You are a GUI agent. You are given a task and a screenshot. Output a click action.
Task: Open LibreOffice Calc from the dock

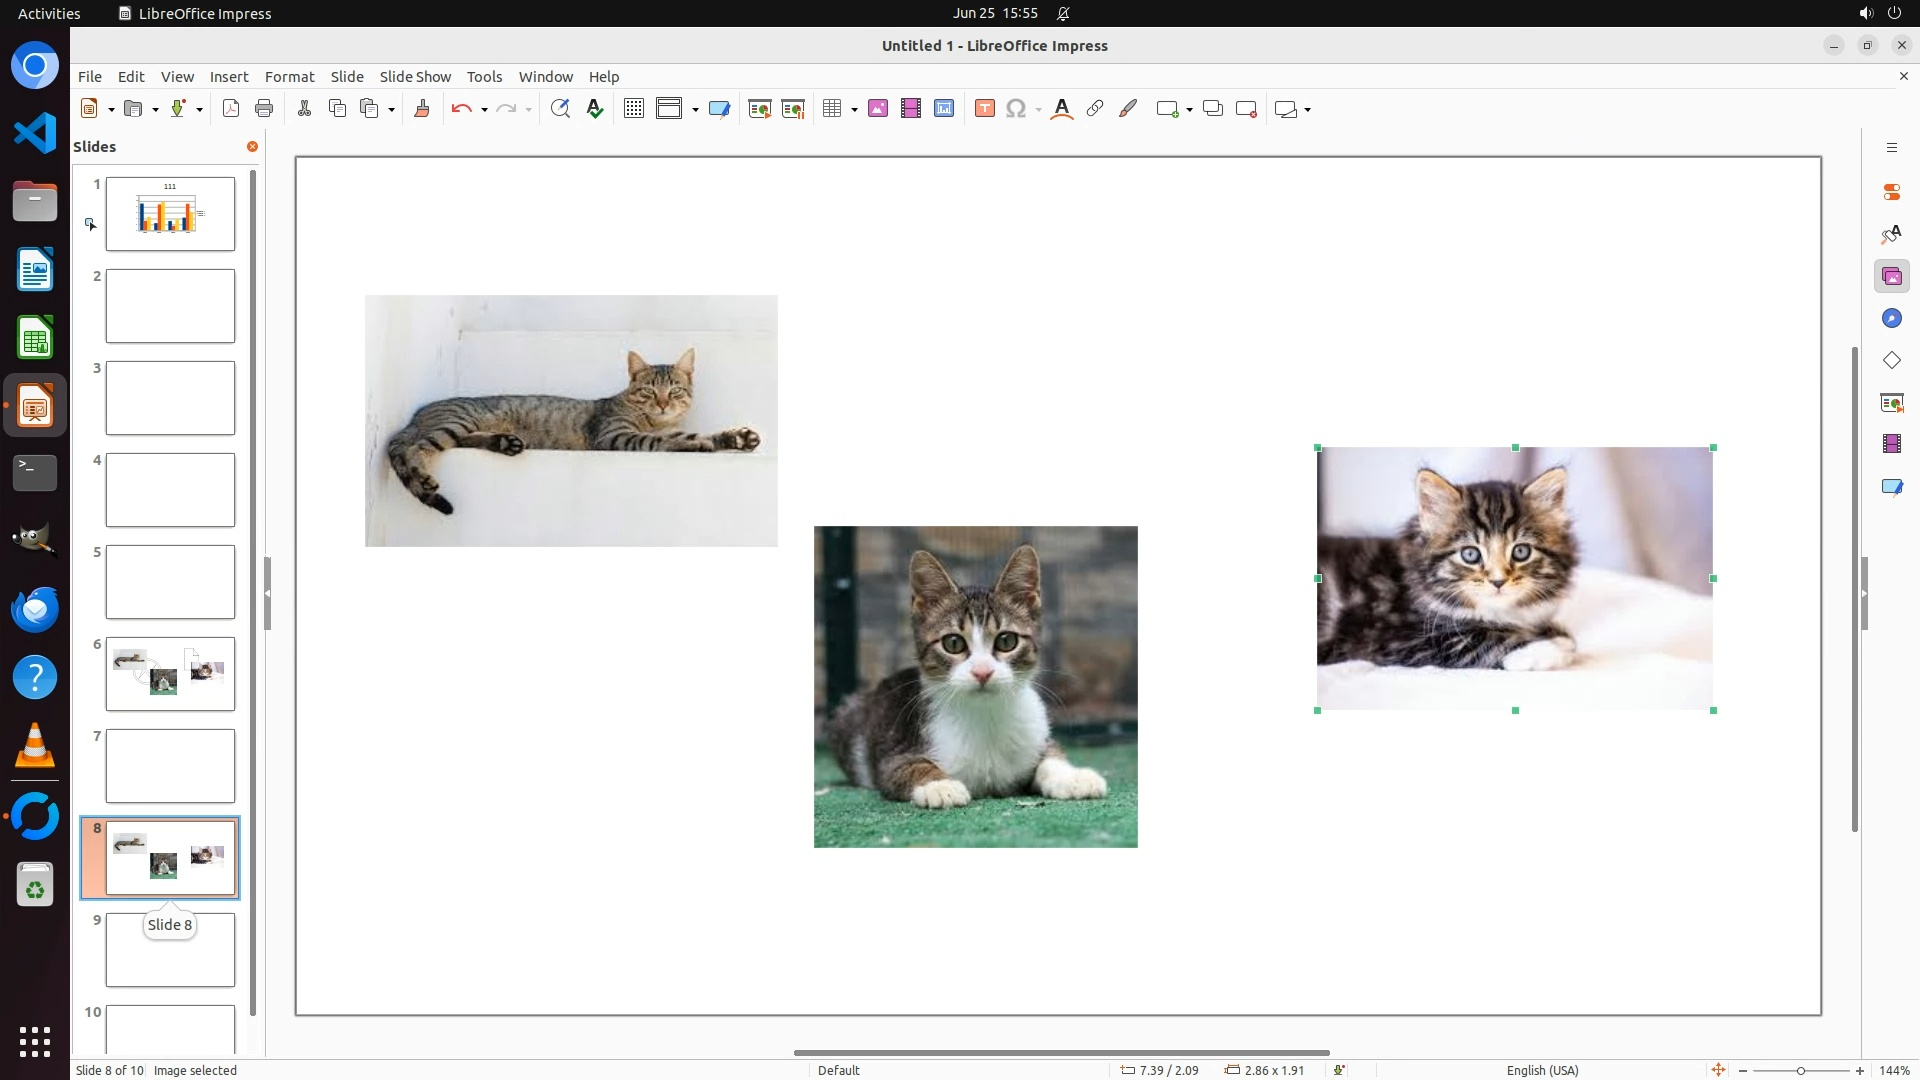coord(35,339)
